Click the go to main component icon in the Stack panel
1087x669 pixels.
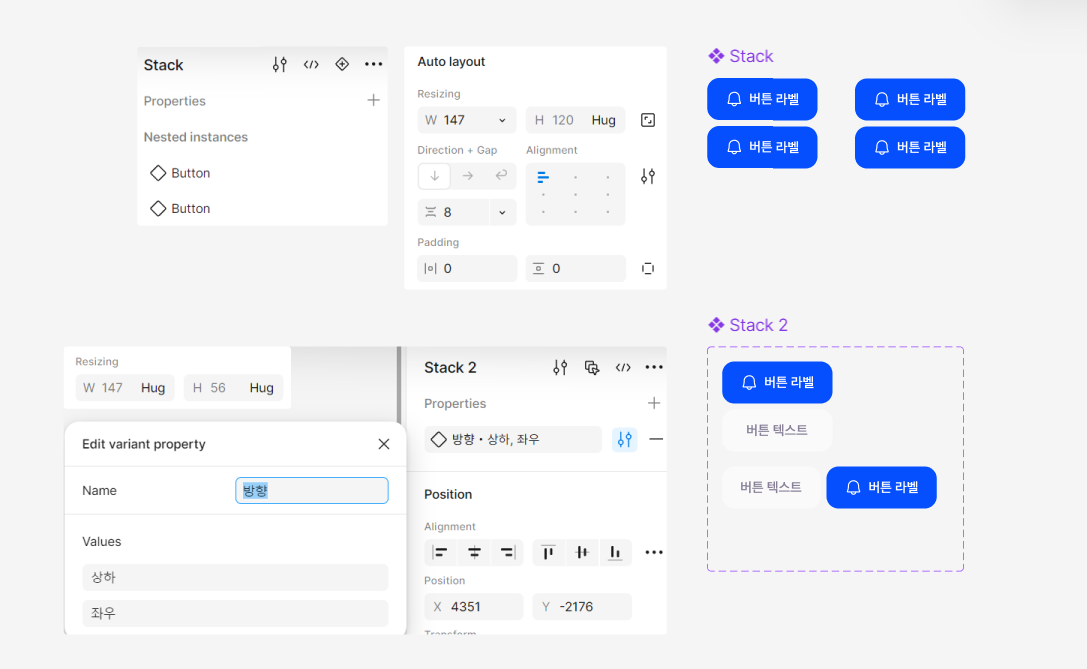[342, 64]
